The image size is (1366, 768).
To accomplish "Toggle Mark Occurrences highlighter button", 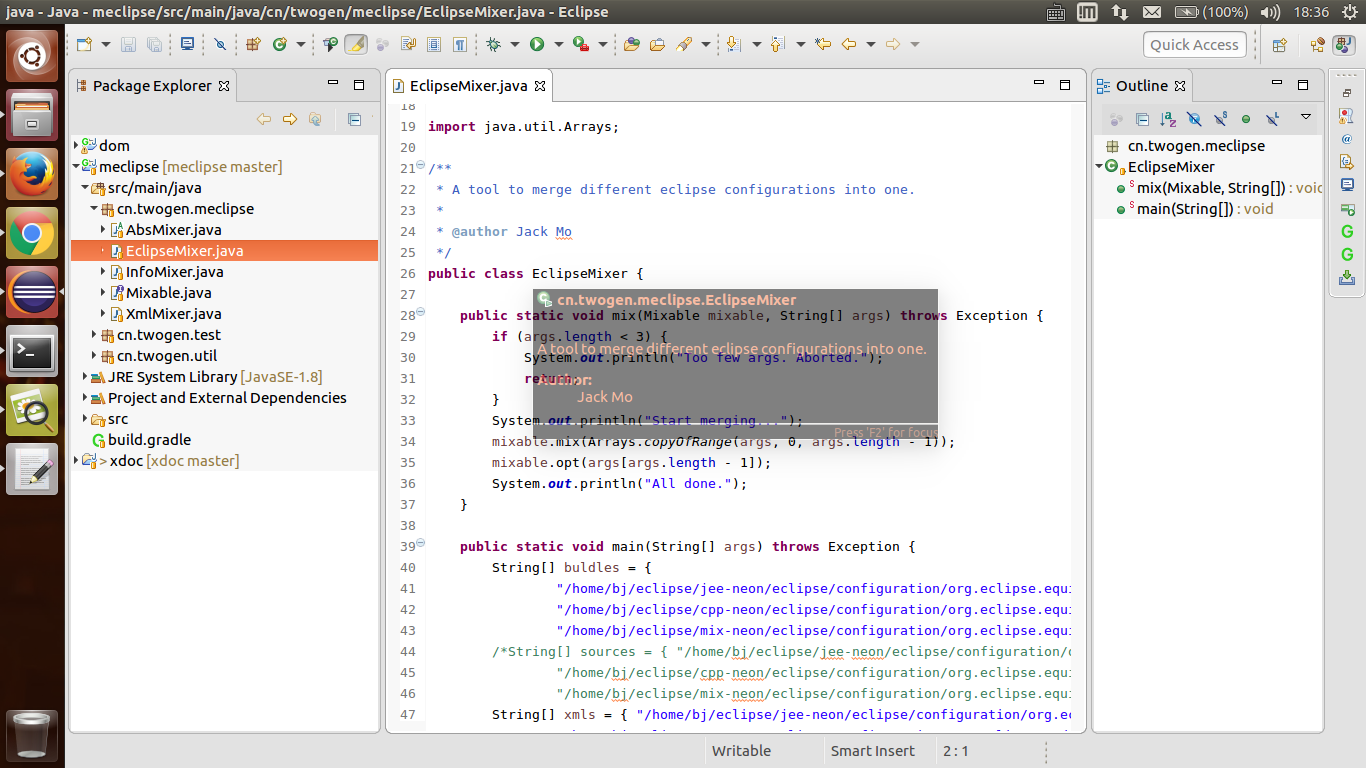I will click(x=355, y=44).
